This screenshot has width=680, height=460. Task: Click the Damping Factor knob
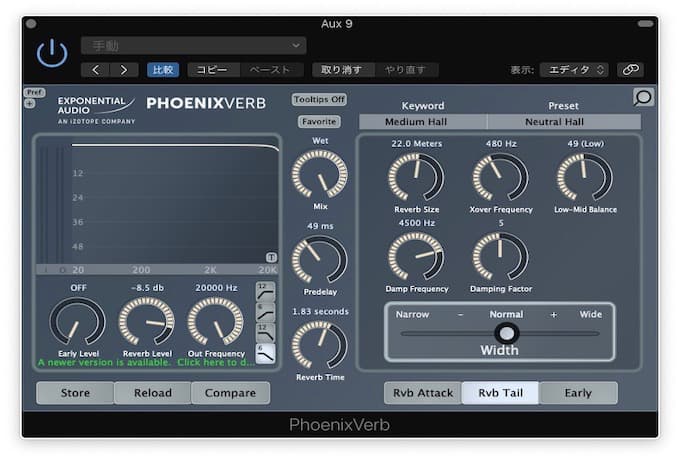click(x=500, y=257)
